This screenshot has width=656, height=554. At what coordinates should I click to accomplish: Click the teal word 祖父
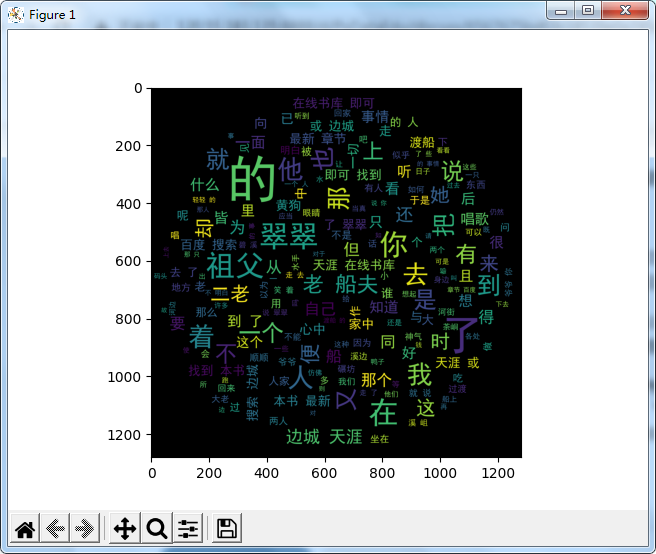235,265
